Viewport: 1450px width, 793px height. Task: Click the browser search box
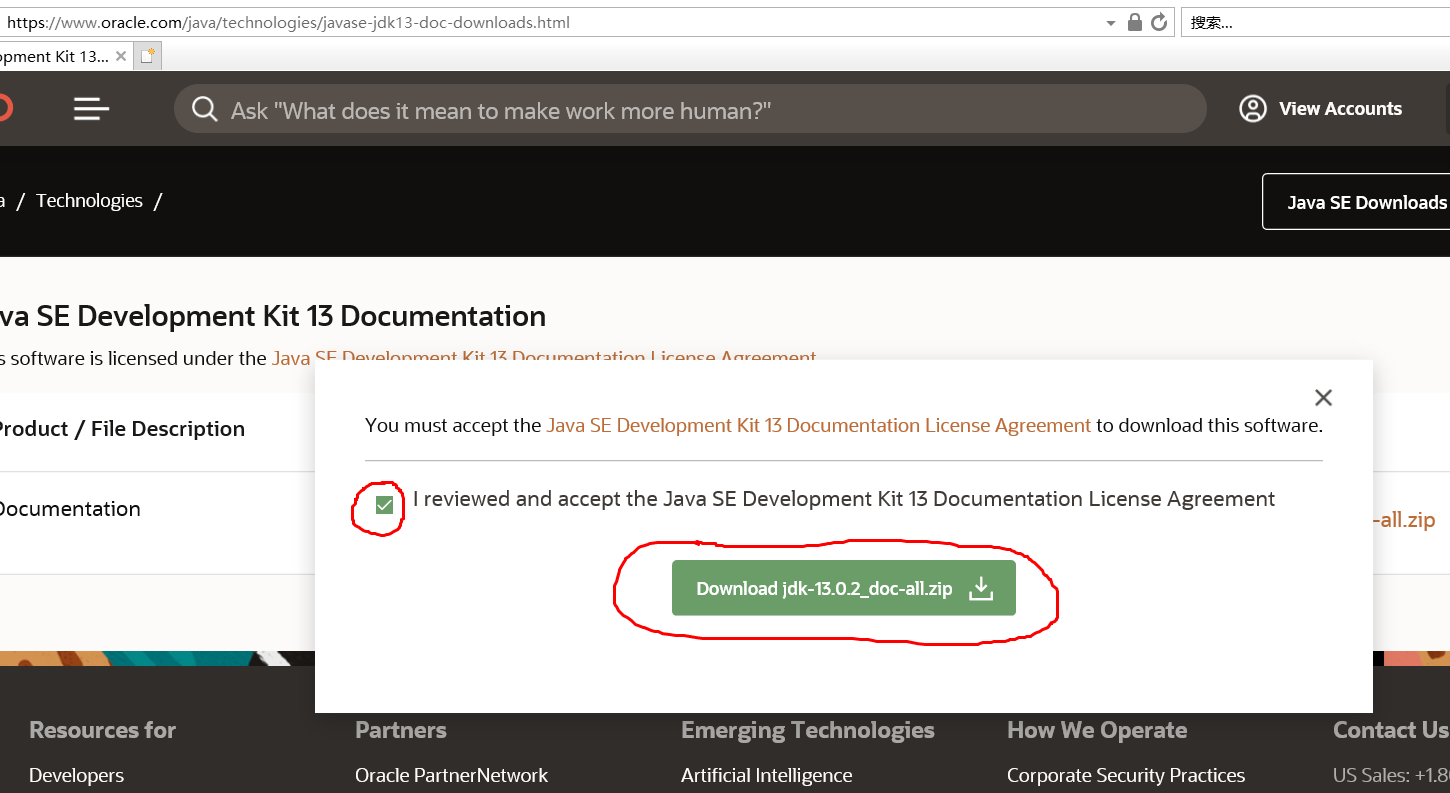[x=1315, y=22]
